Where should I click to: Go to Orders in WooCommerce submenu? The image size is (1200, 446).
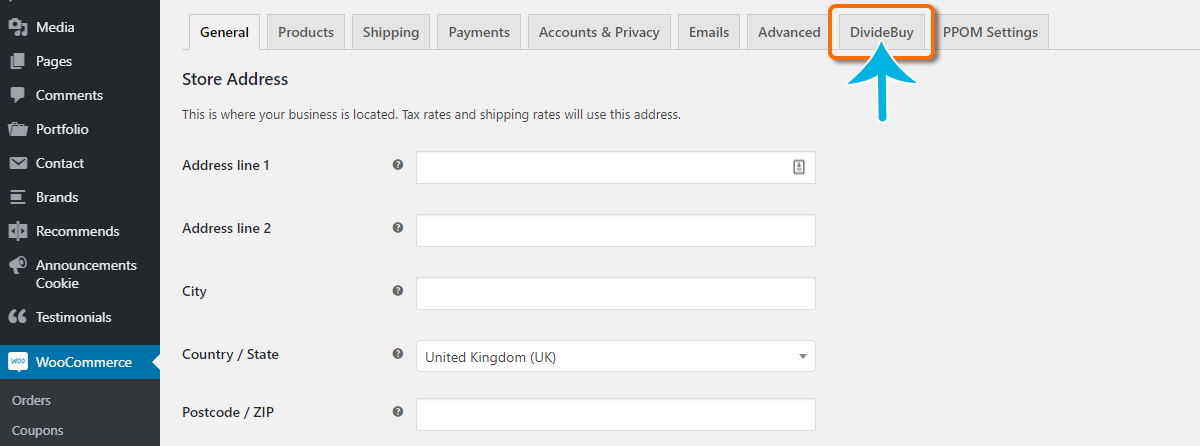(31, 400)
